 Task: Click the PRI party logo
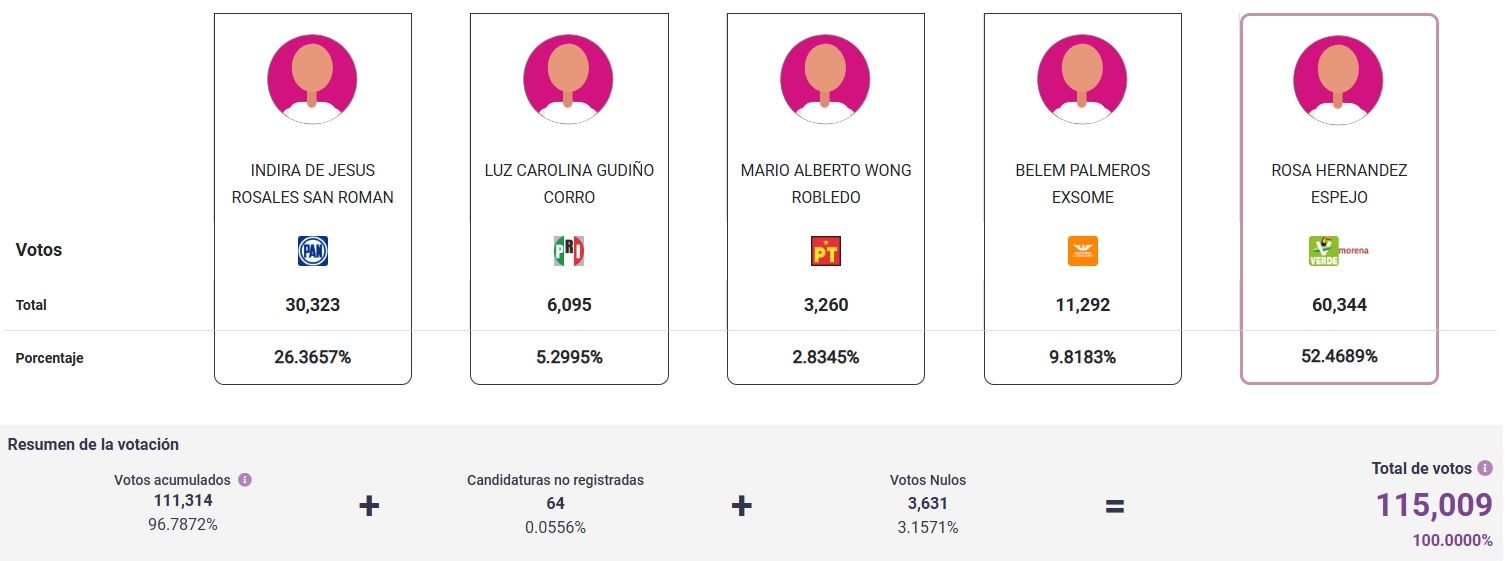pos(569,251)
